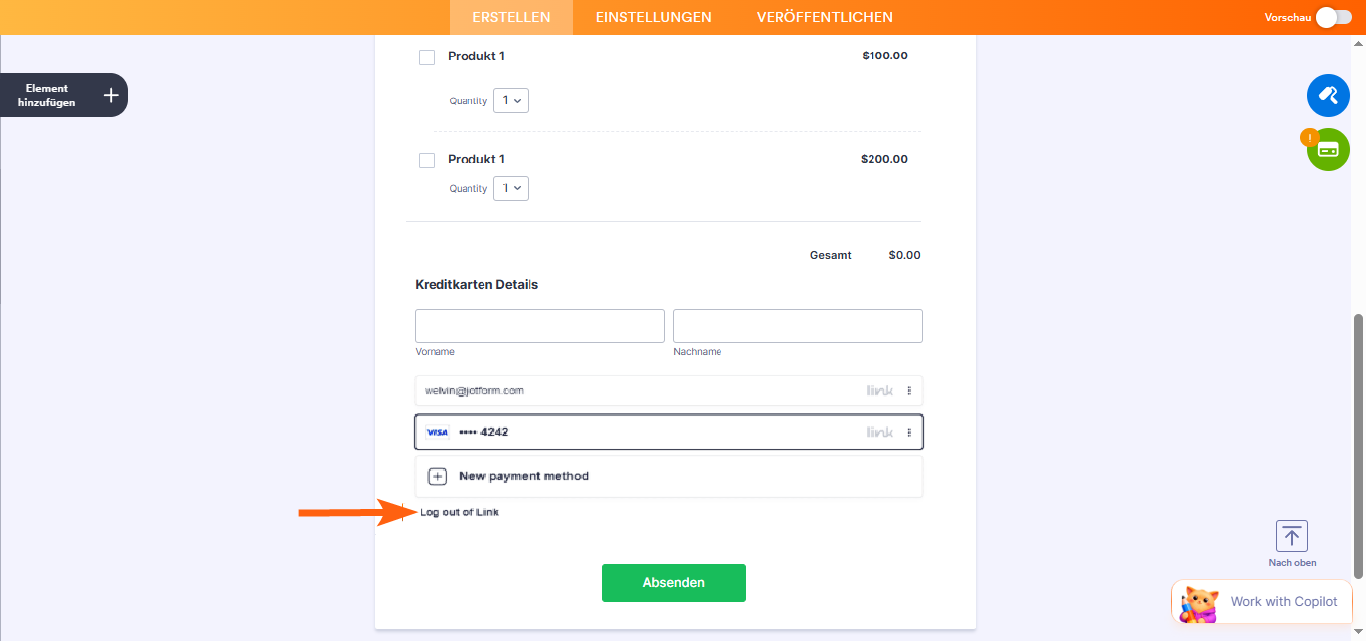Open the Quantity dropdown for the $100.00 product
This screenshot has width=1366, height=641.
pyautogui.click(x=511, y=100)
